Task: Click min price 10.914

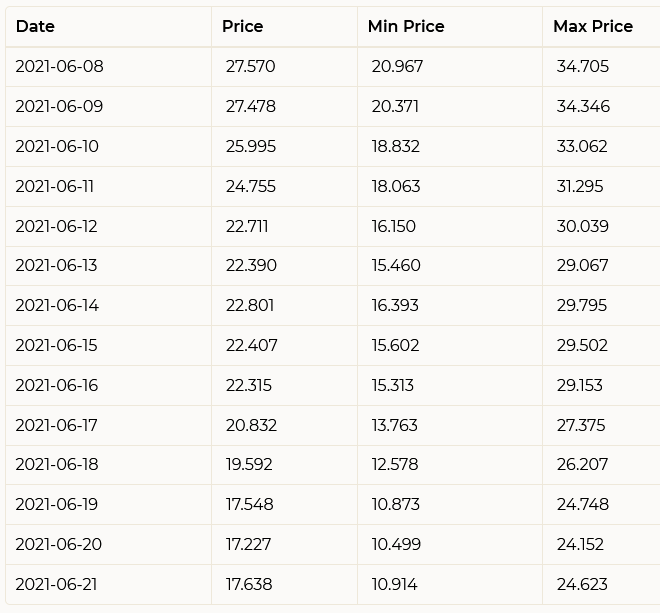Action: pyautogui.click(x=394, y=585)
